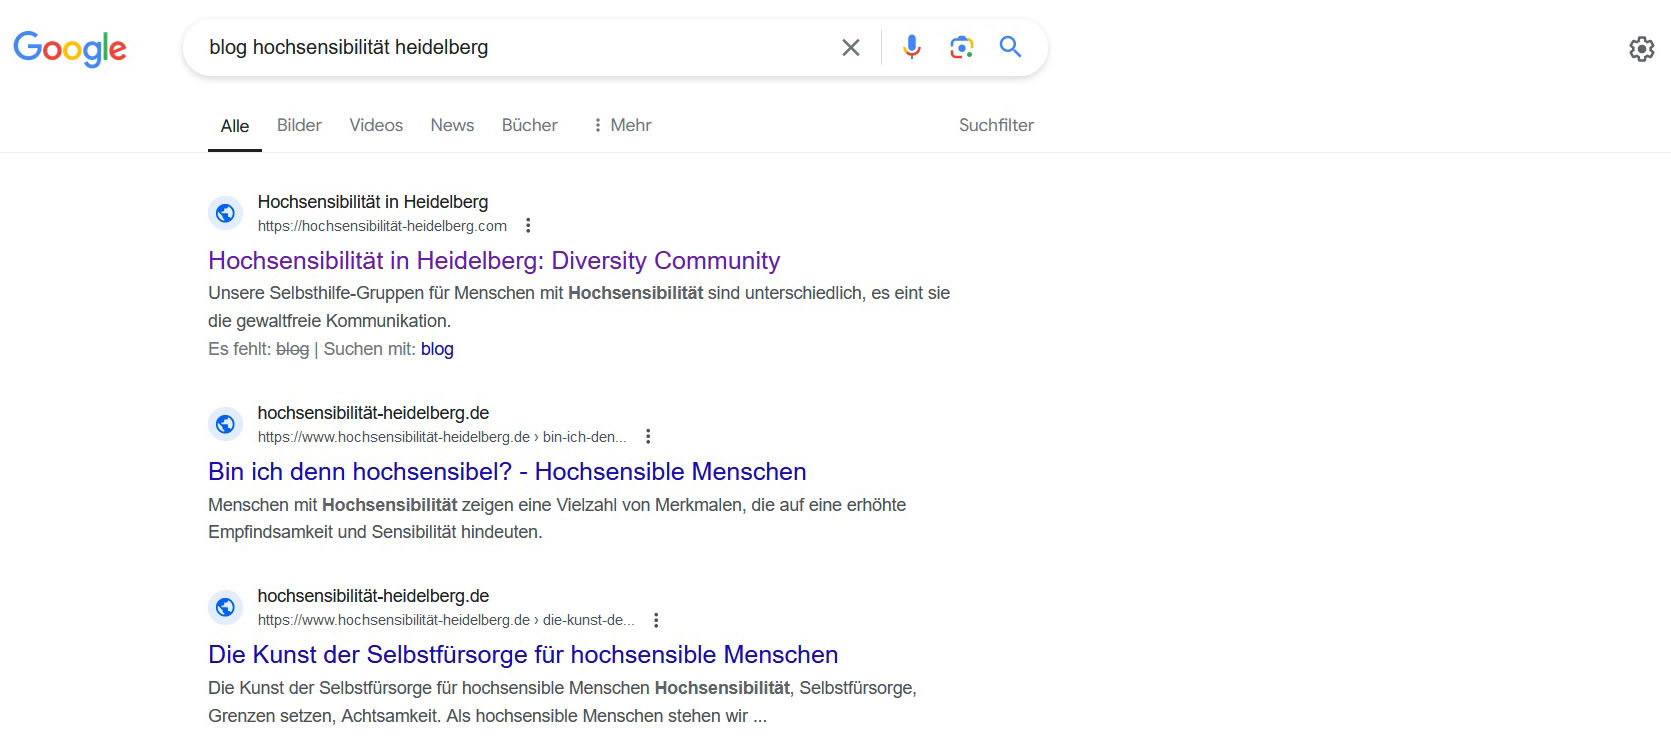
Task: Switch to Bücher tab
Action: click(x=529, y=125)
